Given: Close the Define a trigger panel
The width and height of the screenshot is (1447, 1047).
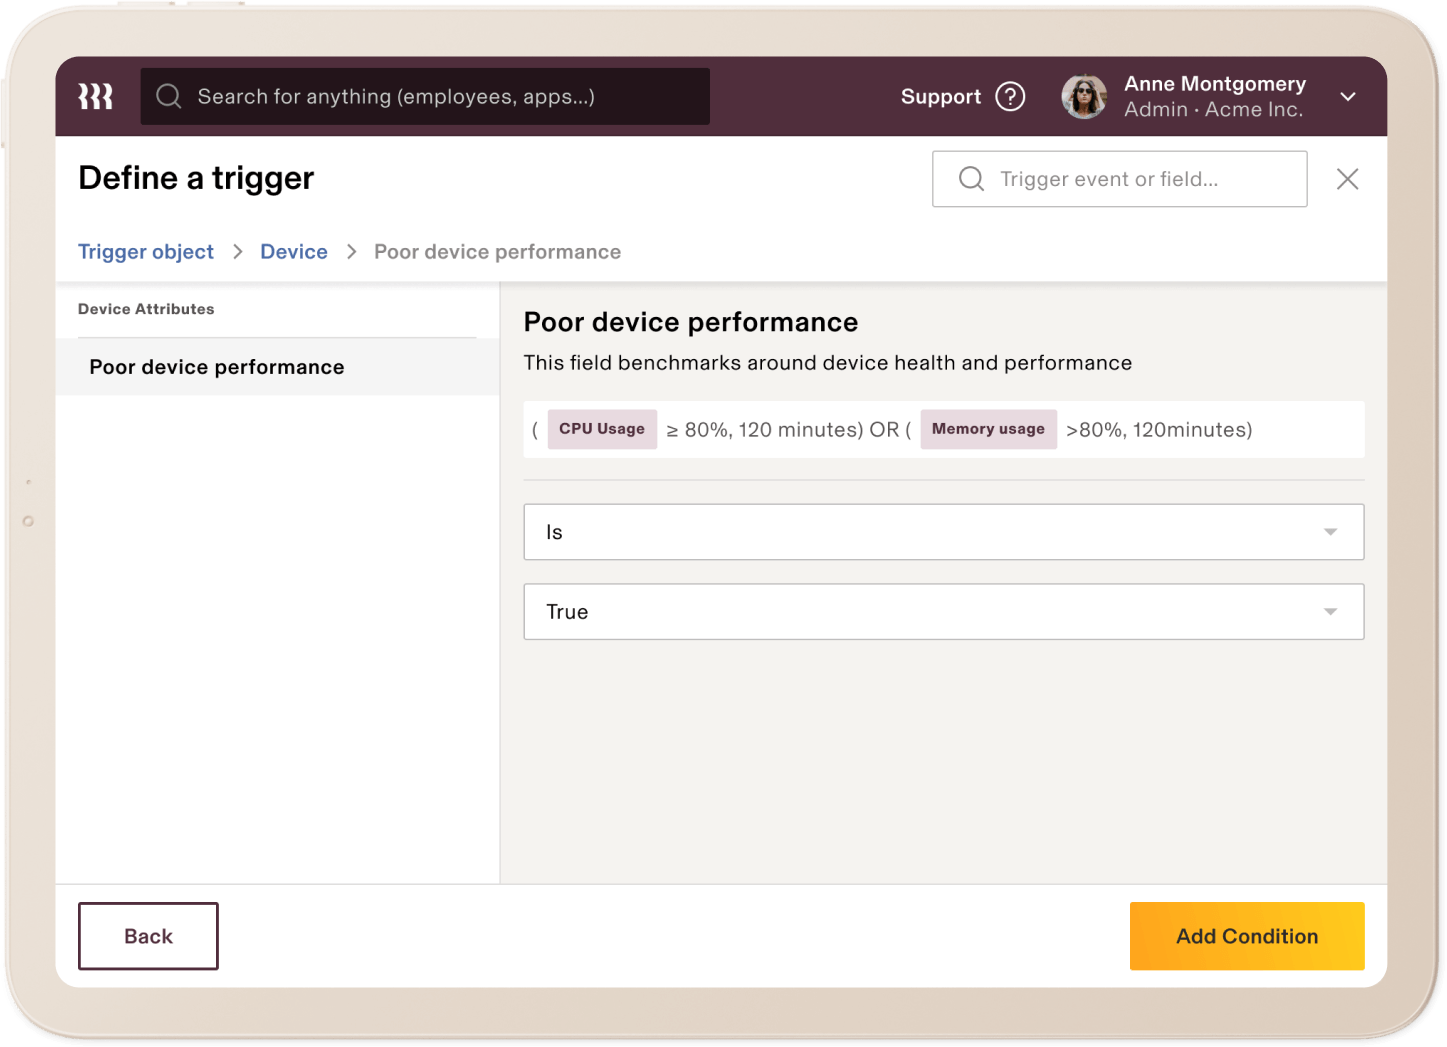Looking at the screenshot, I should pos(1347,178).
